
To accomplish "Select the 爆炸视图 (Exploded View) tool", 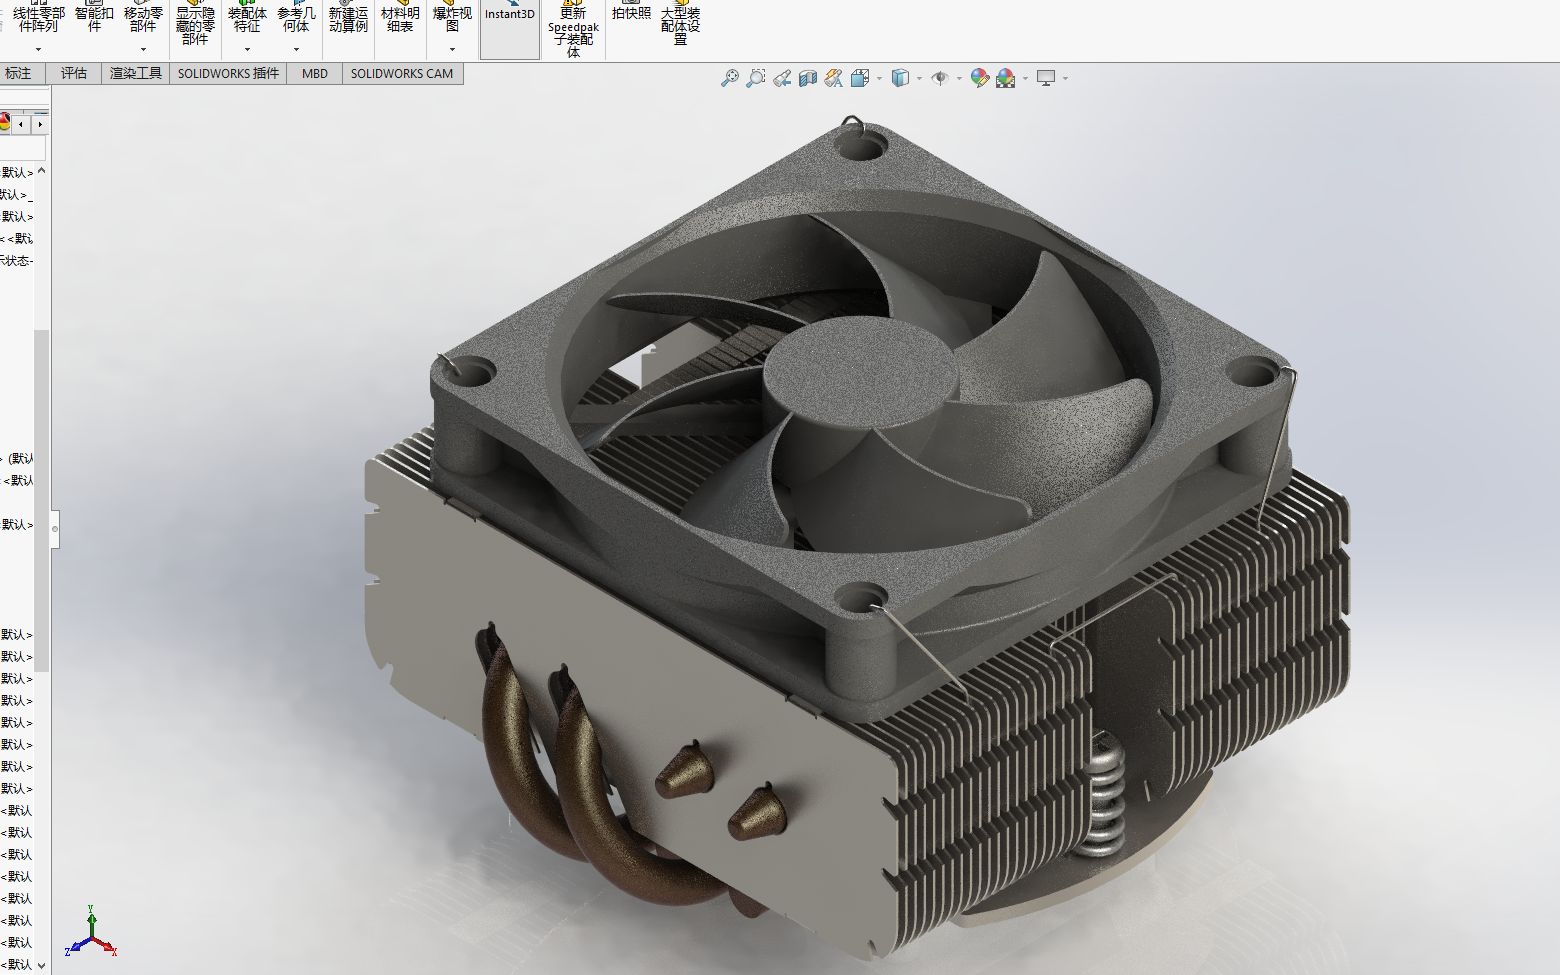I will [451, 20].
